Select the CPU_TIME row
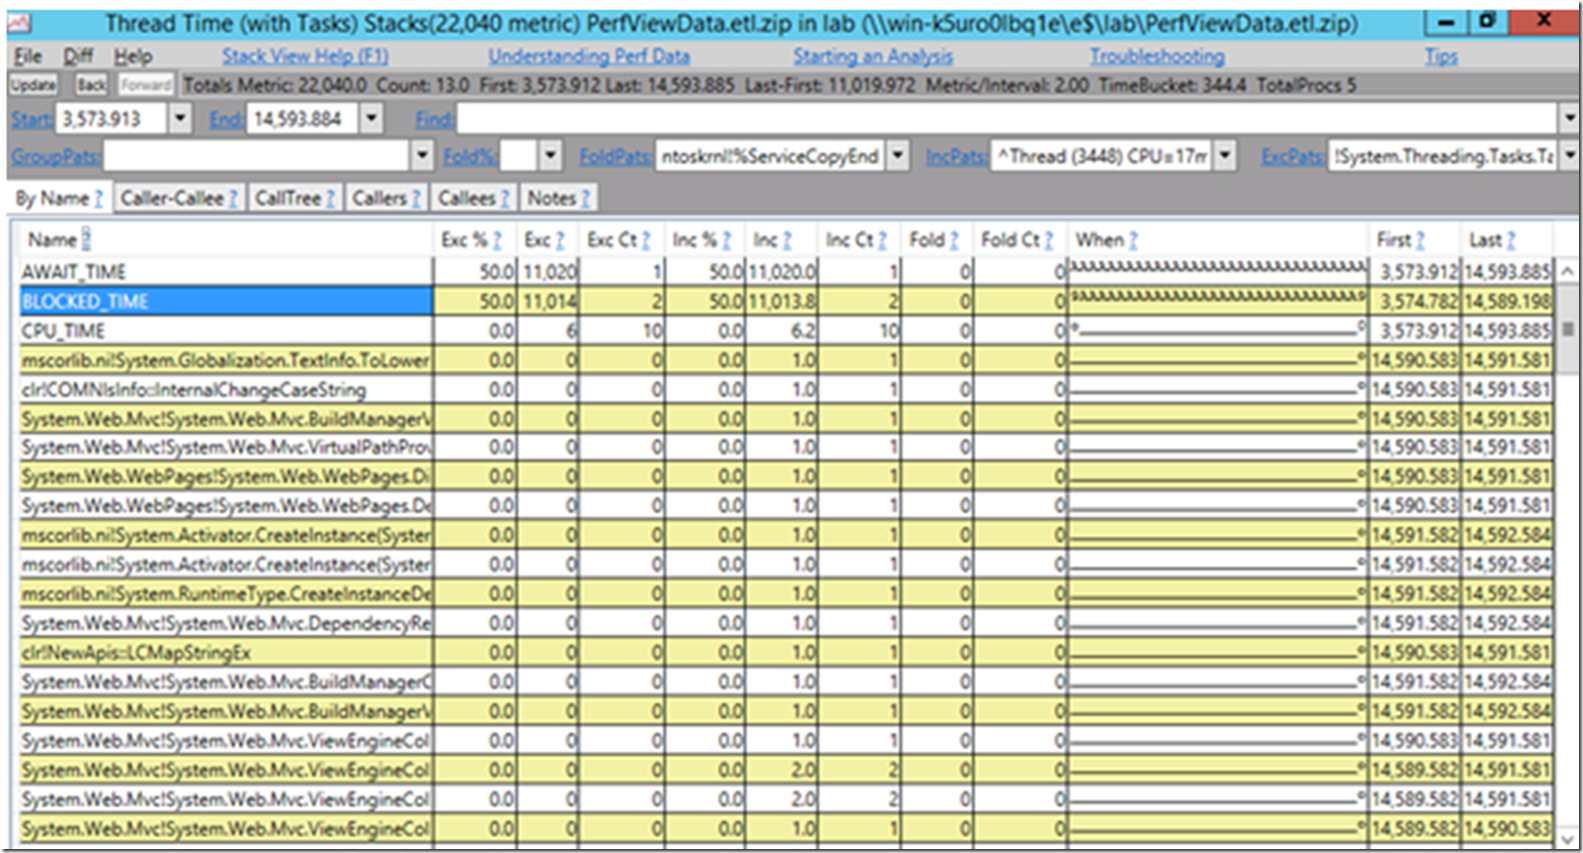This screenshot has height=853, width=1583. [x=787, y=330]
